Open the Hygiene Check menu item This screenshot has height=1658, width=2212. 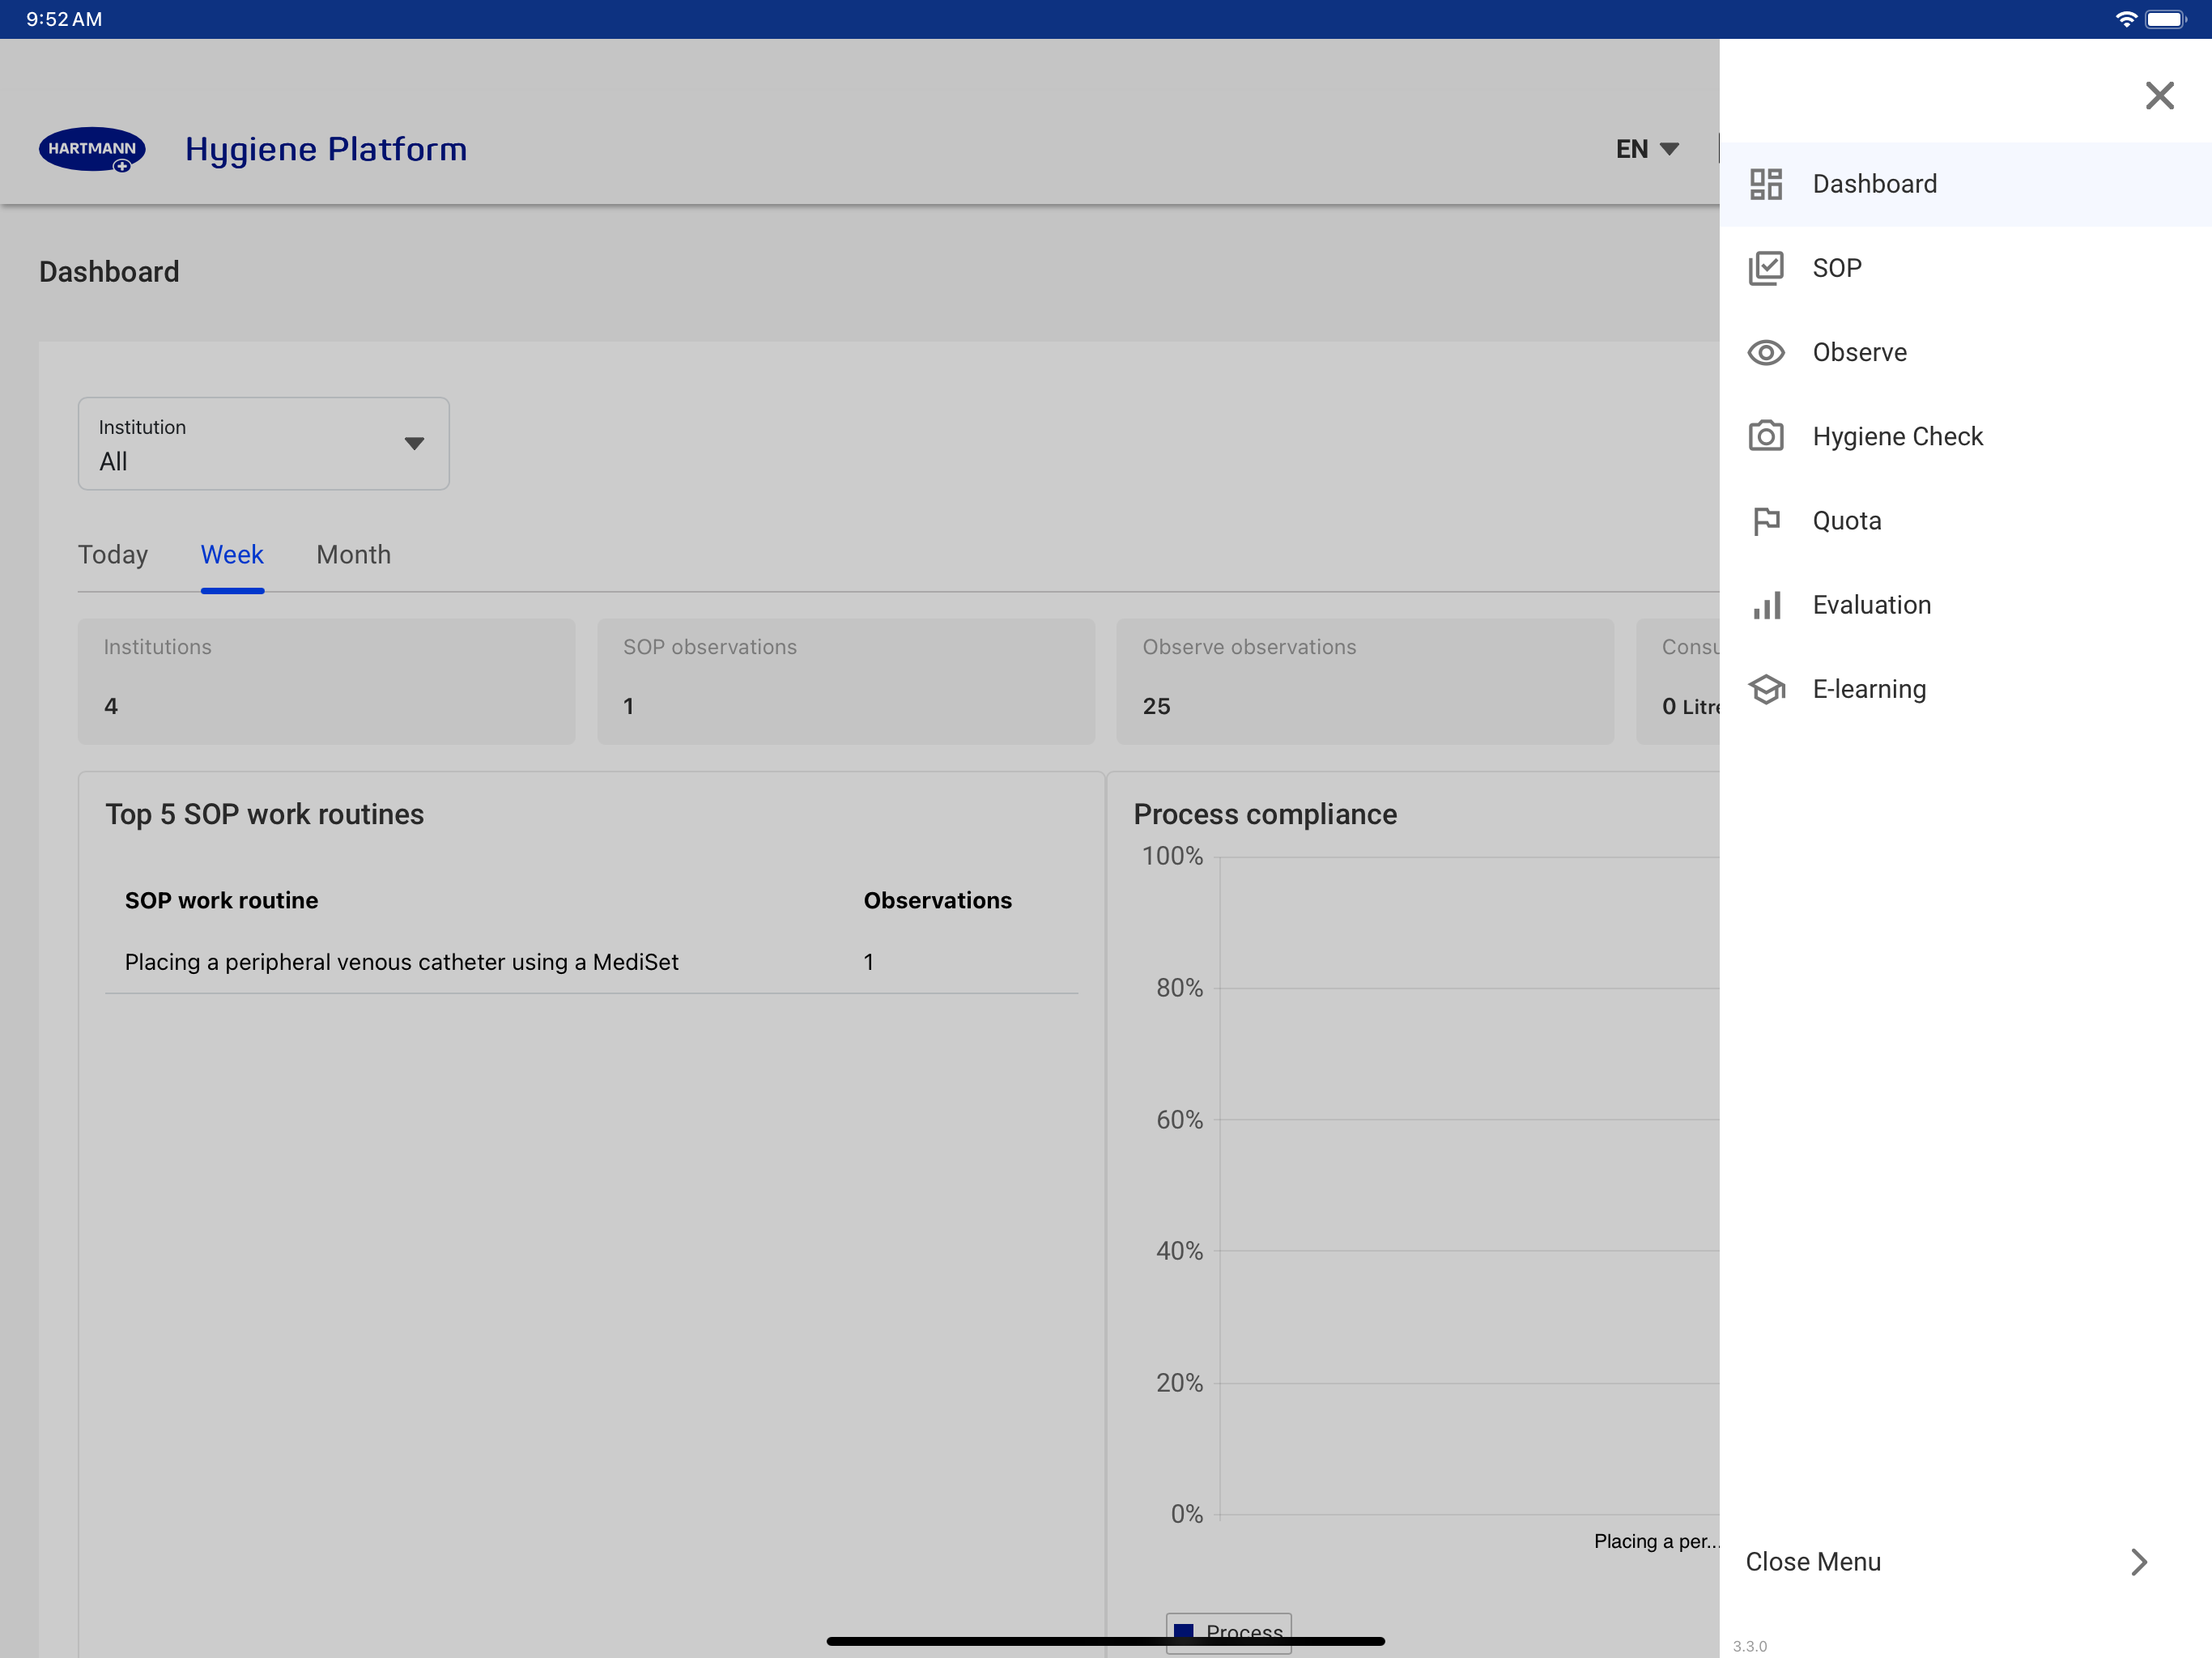[1965, 436]
